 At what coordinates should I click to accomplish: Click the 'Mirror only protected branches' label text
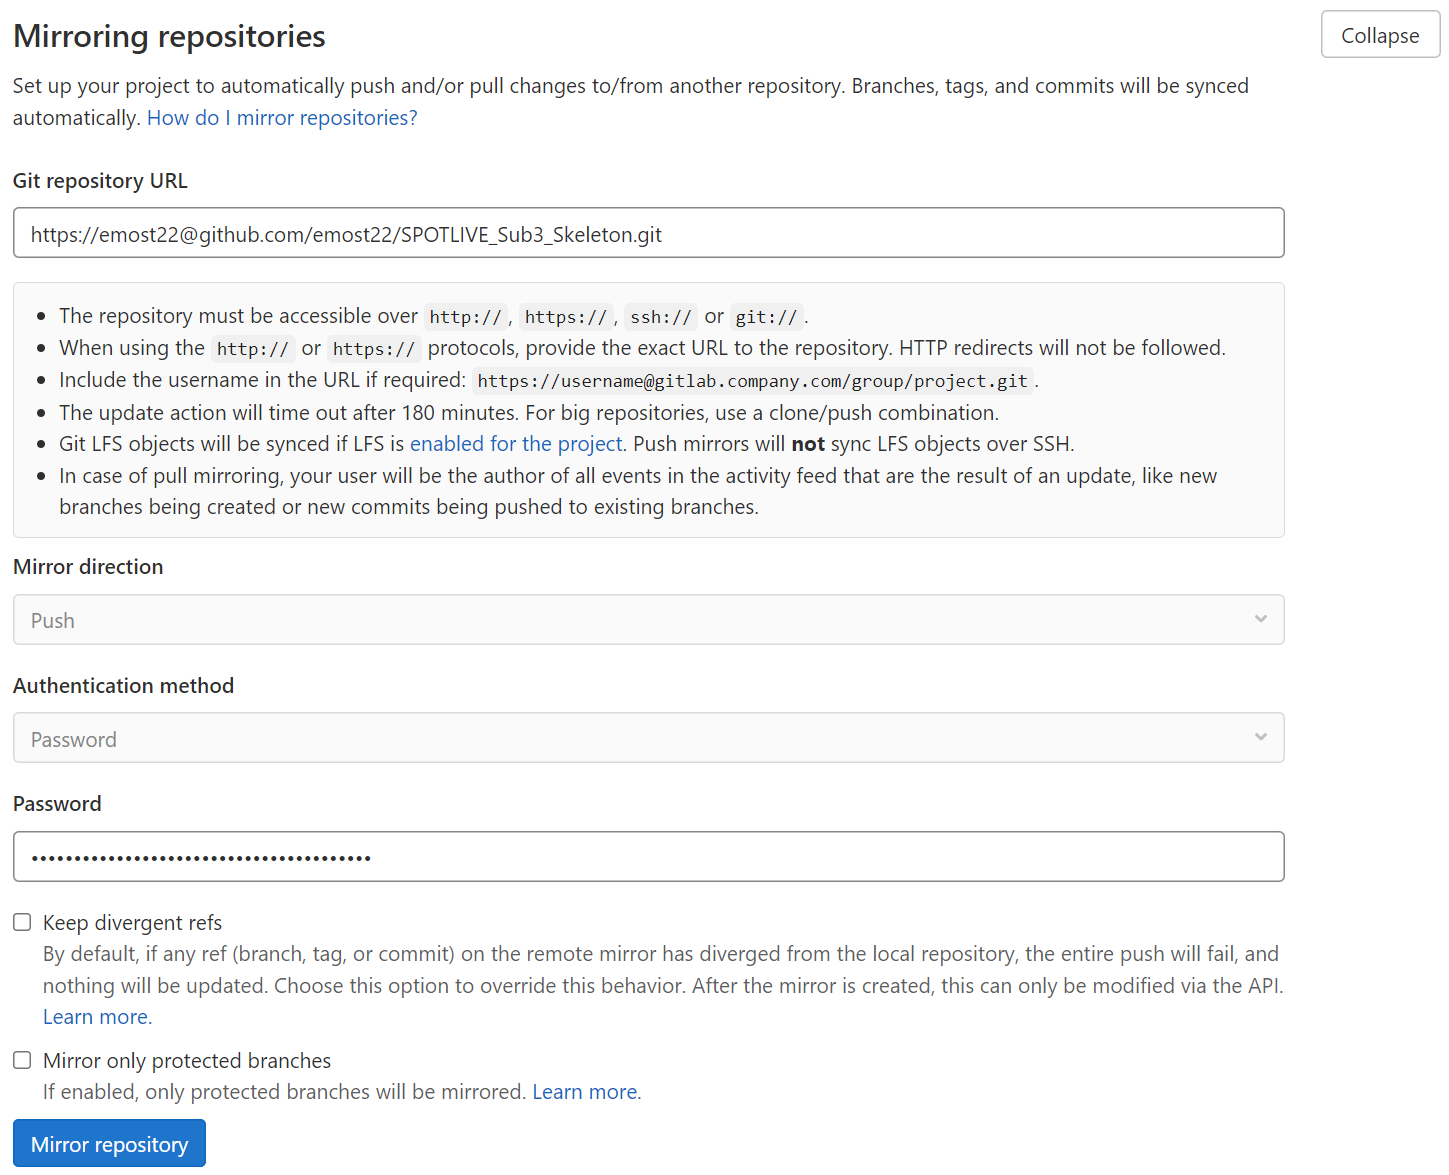[x=186, y=1061]
